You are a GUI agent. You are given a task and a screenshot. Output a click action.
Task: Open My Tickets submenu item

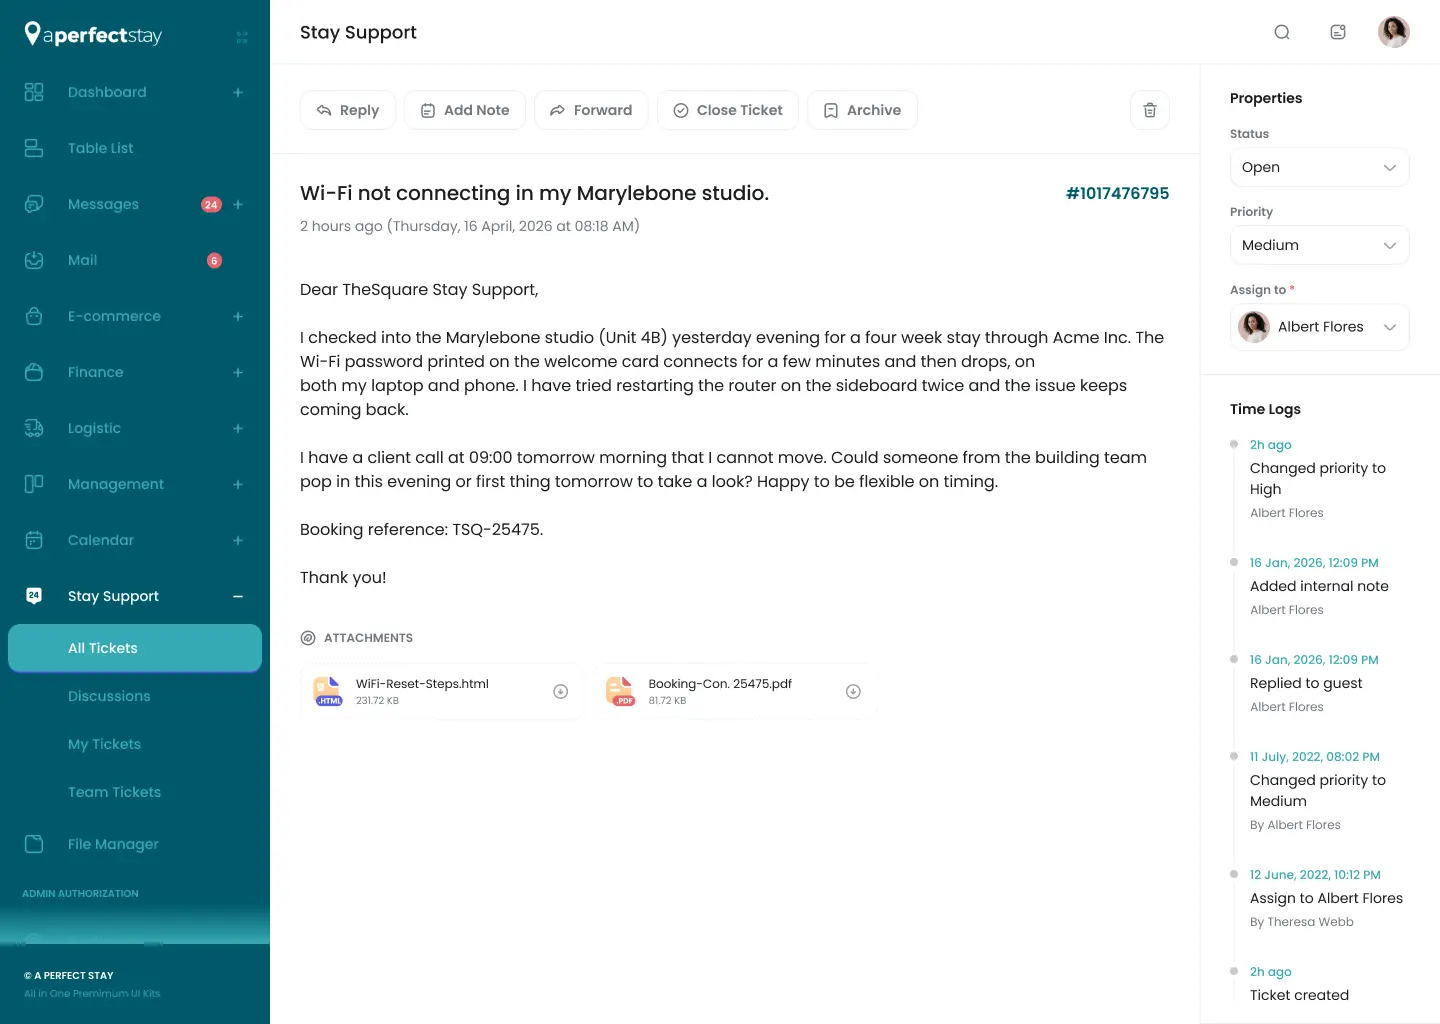pyautogui.click(x=104, y=744)
